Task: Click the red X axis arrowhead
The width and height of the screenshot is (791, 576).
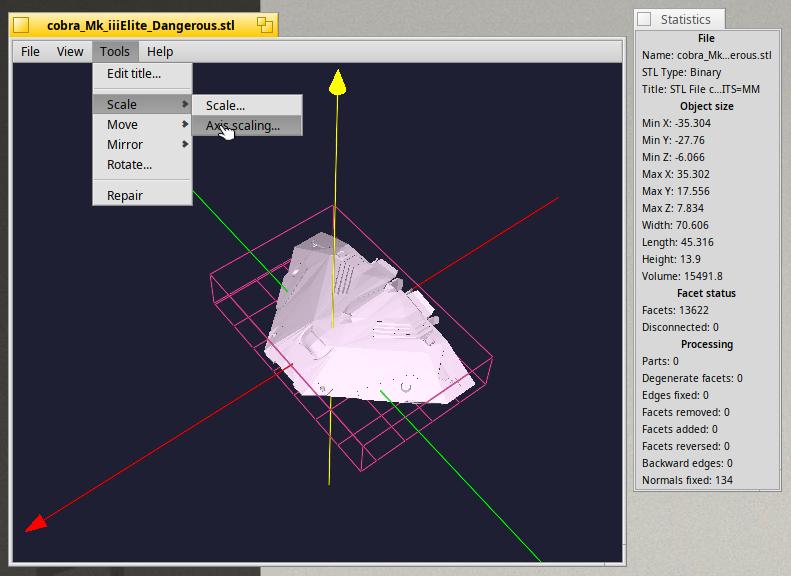Action: (x=36, y=523)
